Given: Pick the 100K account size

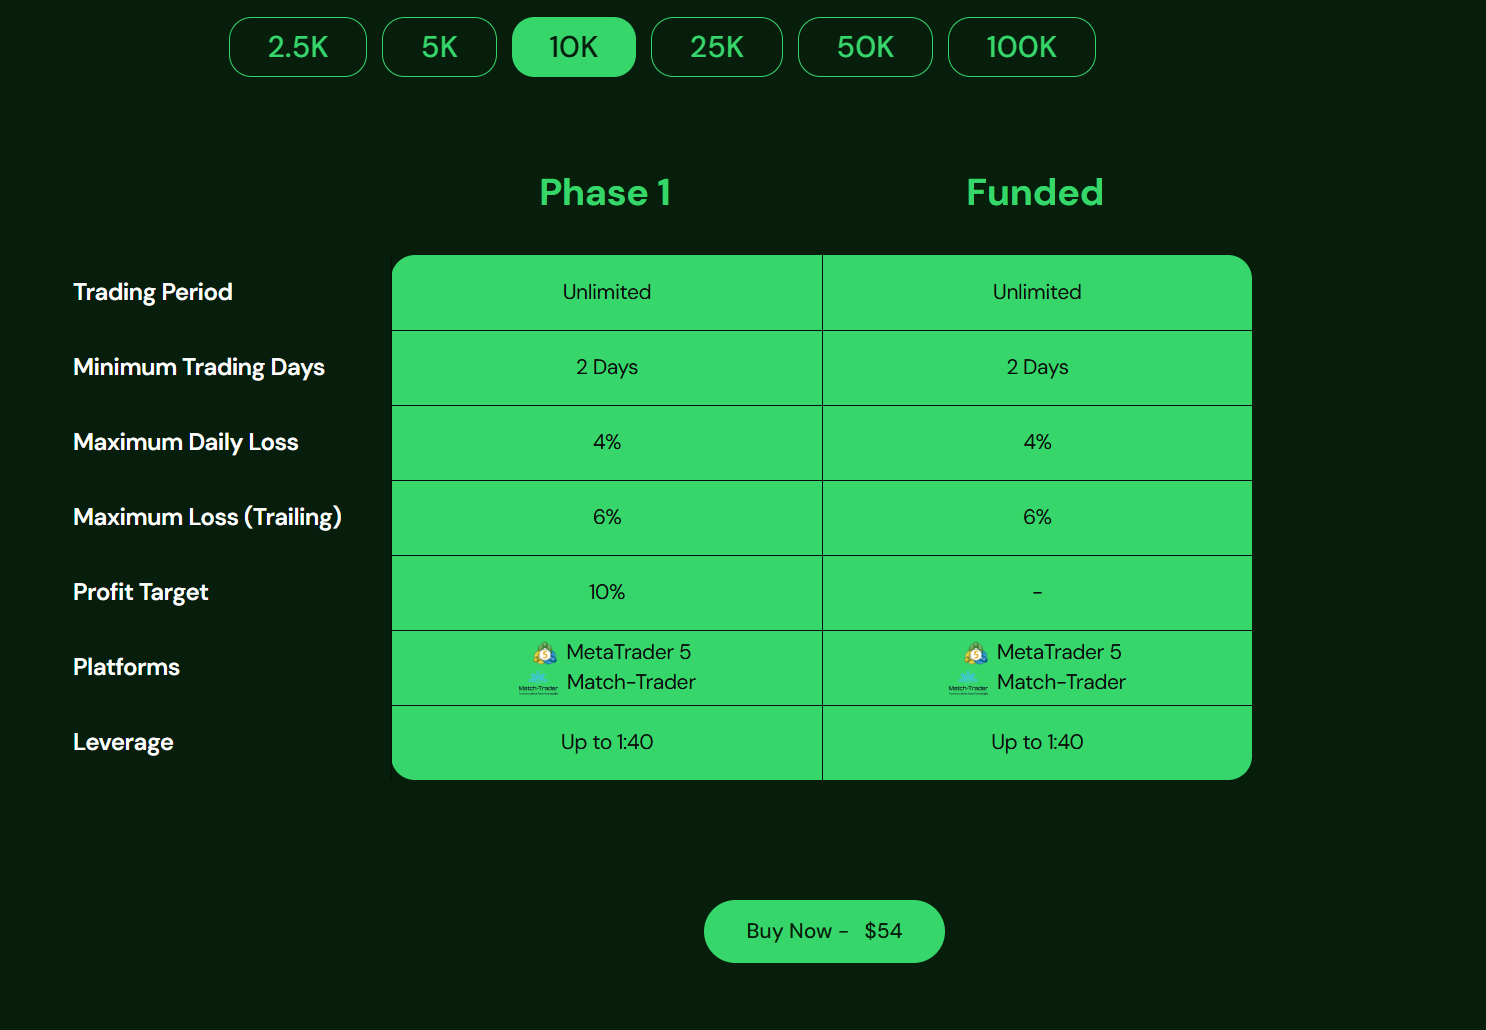Looking at the screenshot, I should pyautogui.click(x=1021, y=47).
